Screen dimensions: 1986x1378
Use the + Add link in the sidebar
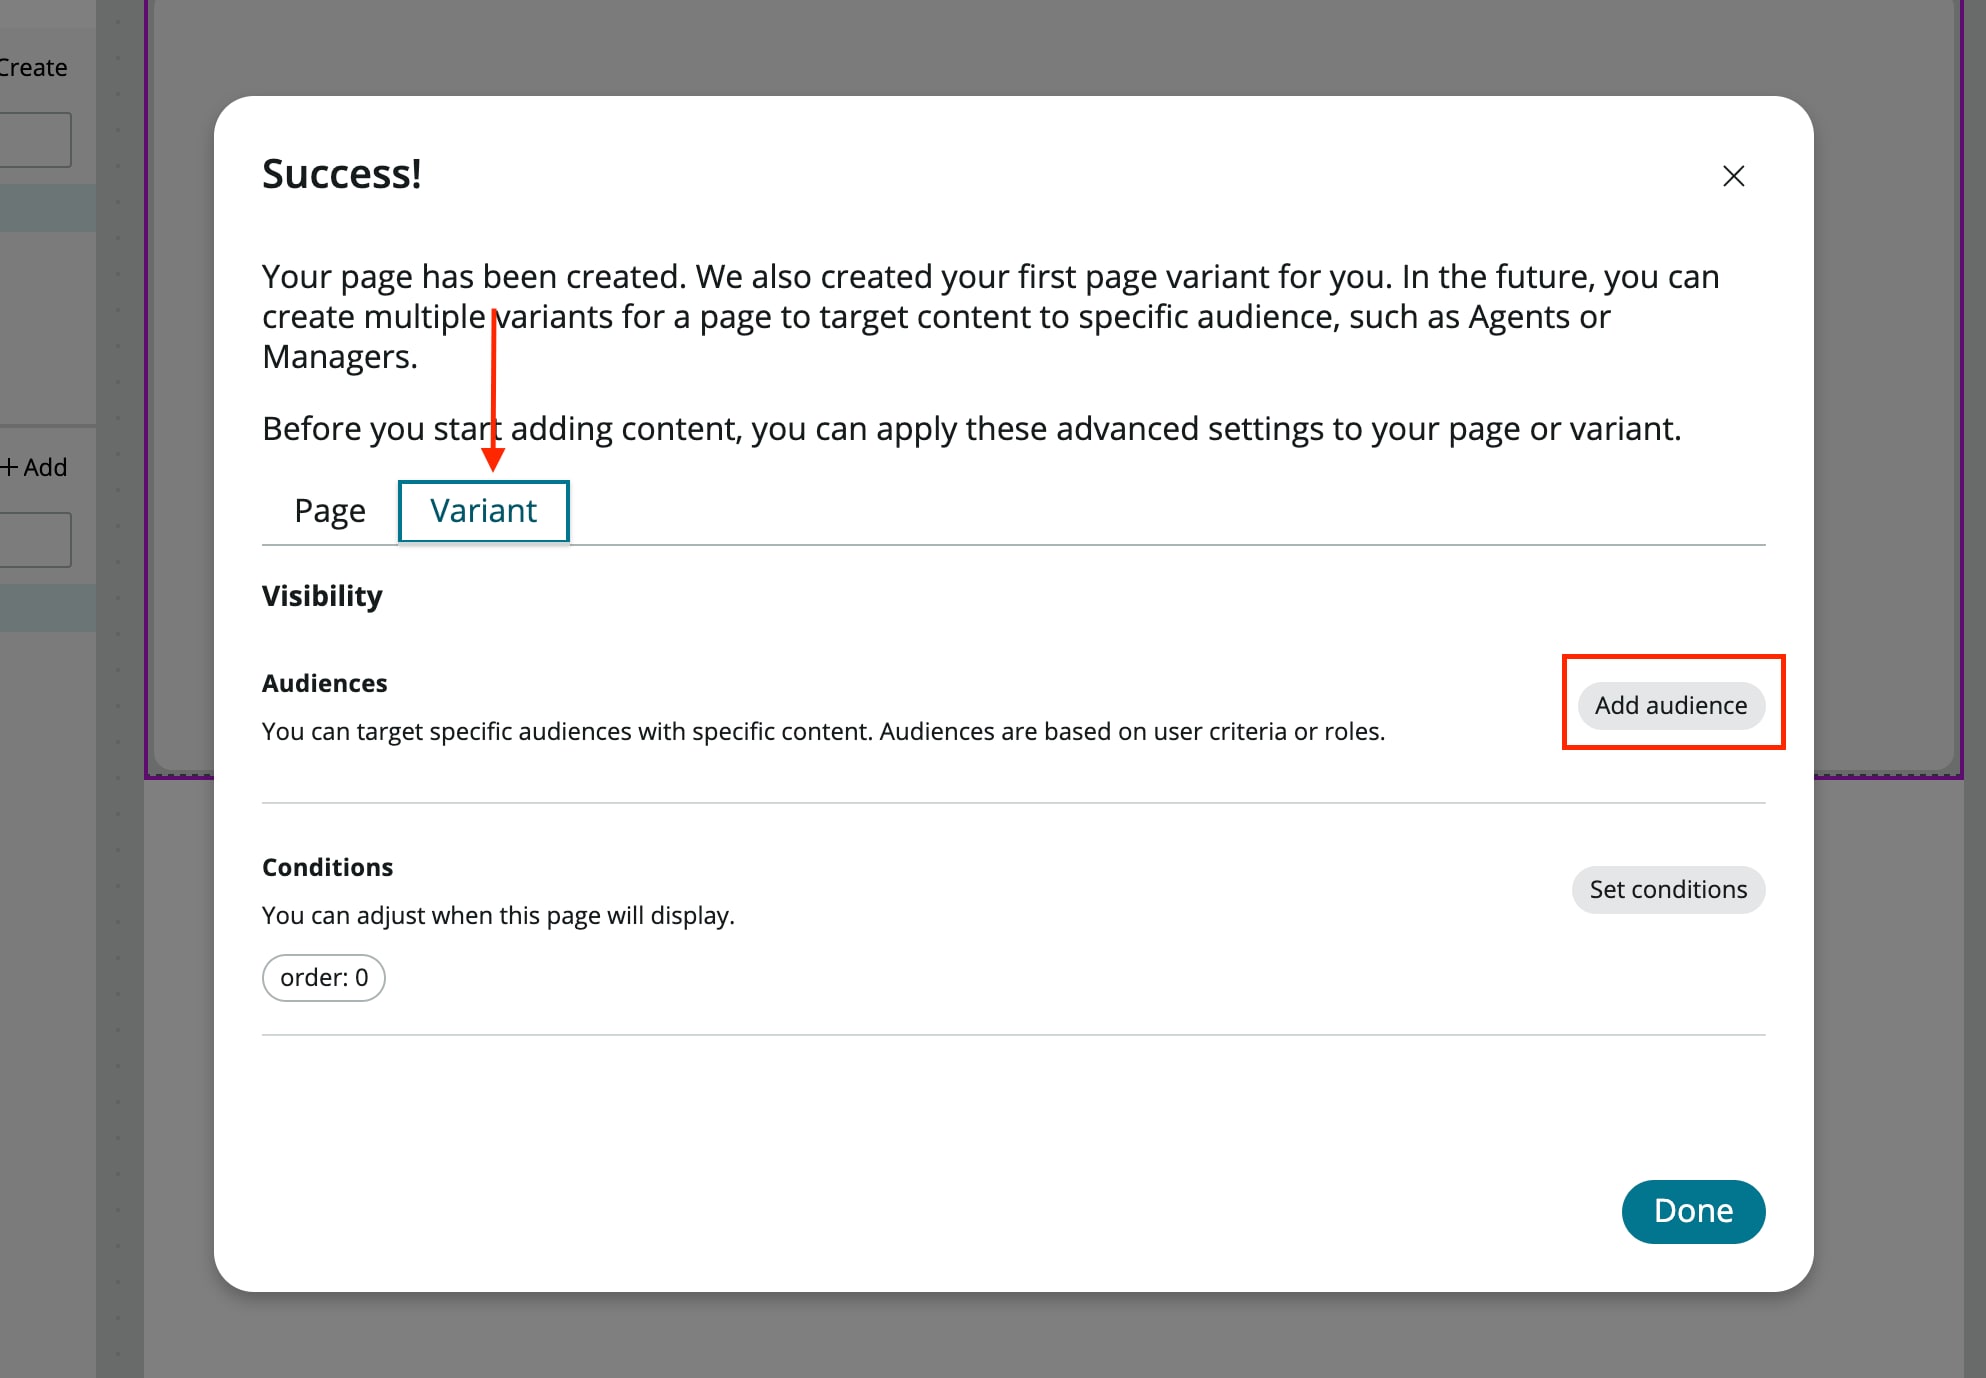pos(36,466)
